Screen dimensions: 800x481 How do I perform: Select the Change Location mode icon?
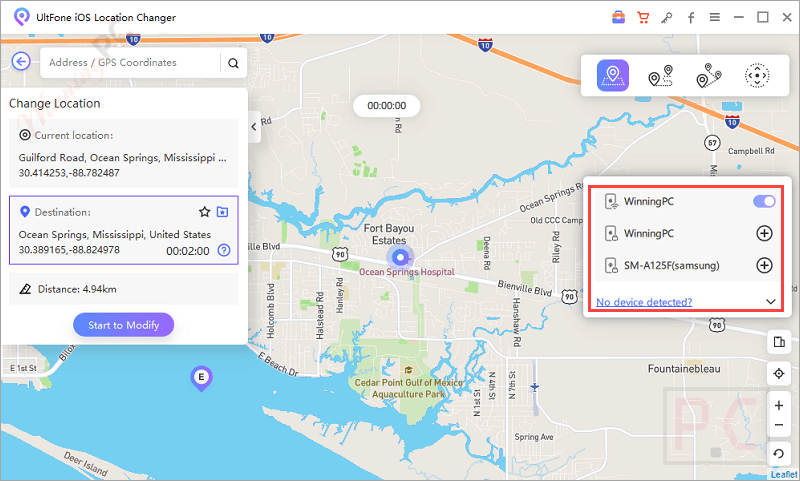pyautogui.click(x=613, y=75)
